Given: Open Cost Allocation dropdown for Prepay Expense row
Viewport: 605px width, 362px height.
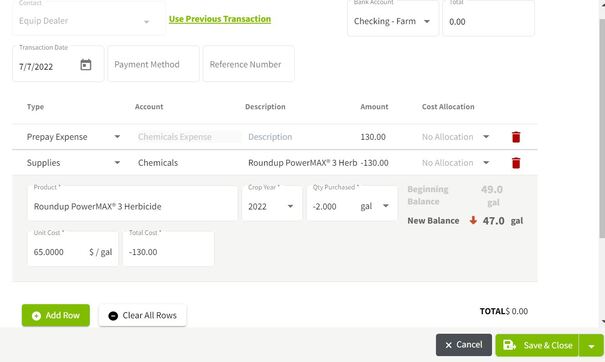Looking at the screenshot, I should 486,137.
